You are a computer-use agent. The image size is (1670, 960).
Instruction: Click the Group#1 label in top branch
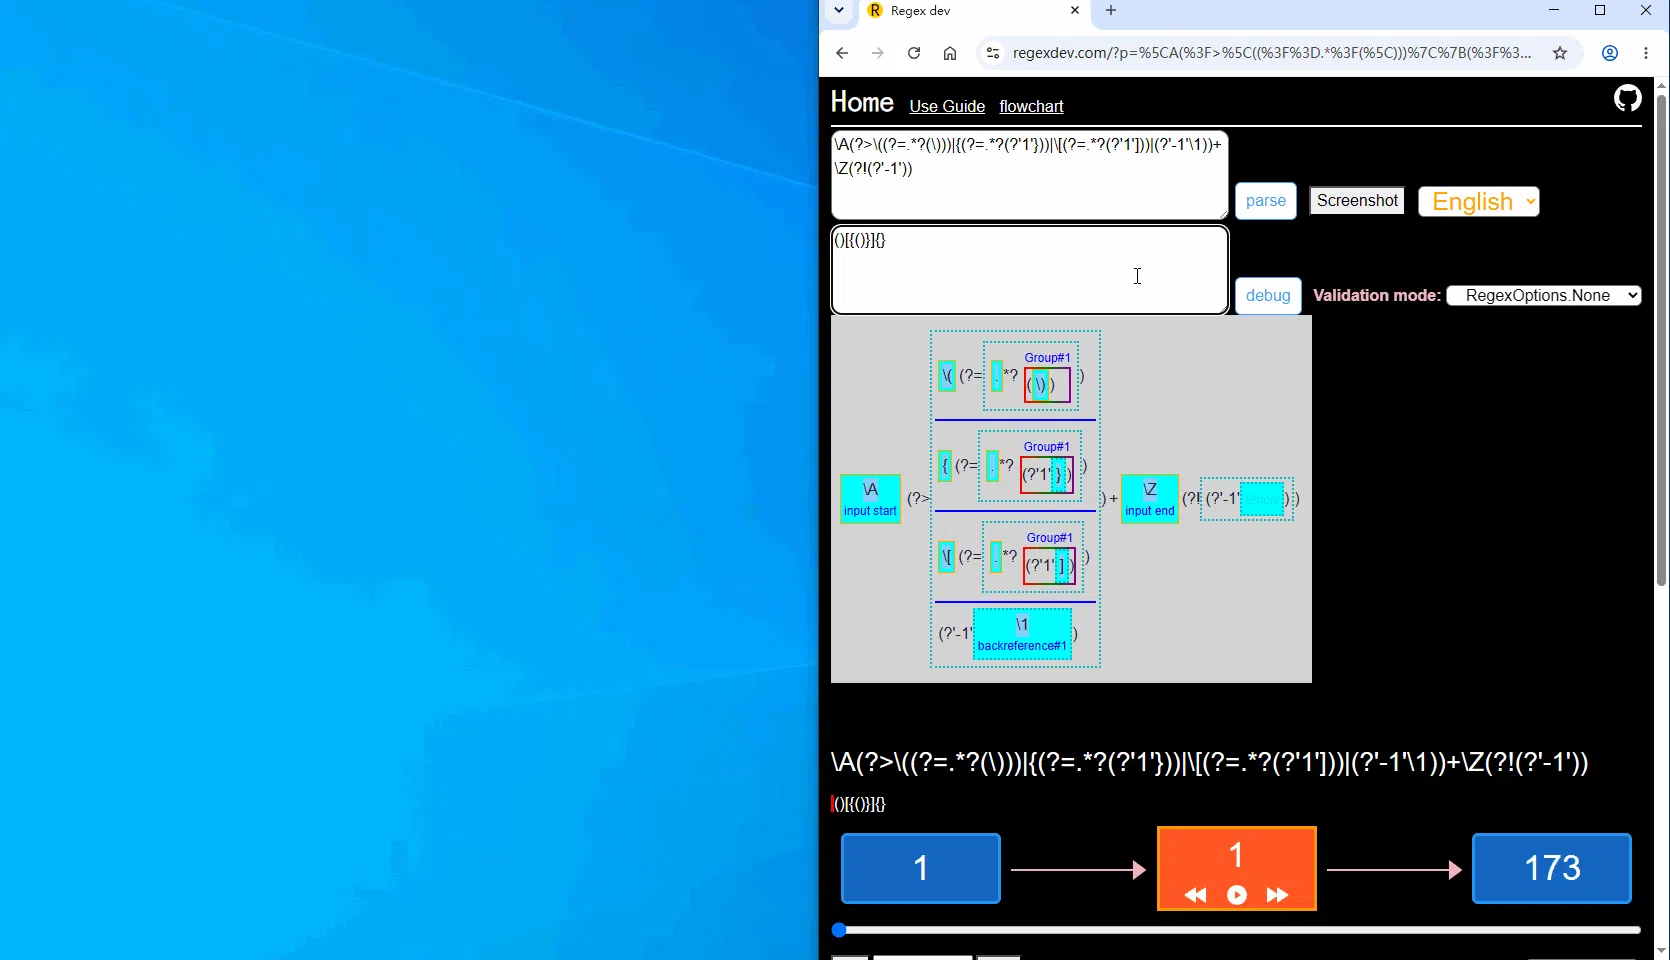tap(1047, 358)
